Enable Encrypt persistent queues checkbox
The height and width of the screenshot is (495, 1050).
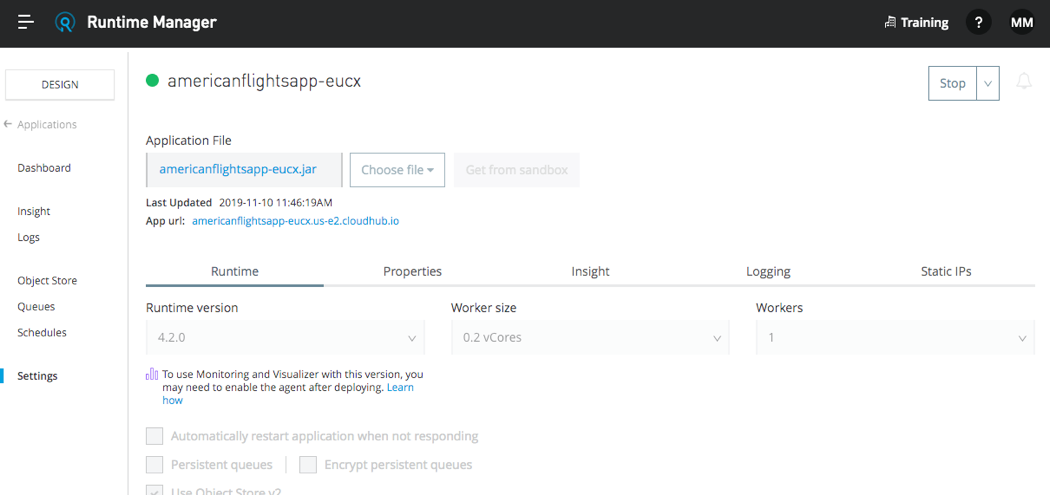tap(308, 464)
